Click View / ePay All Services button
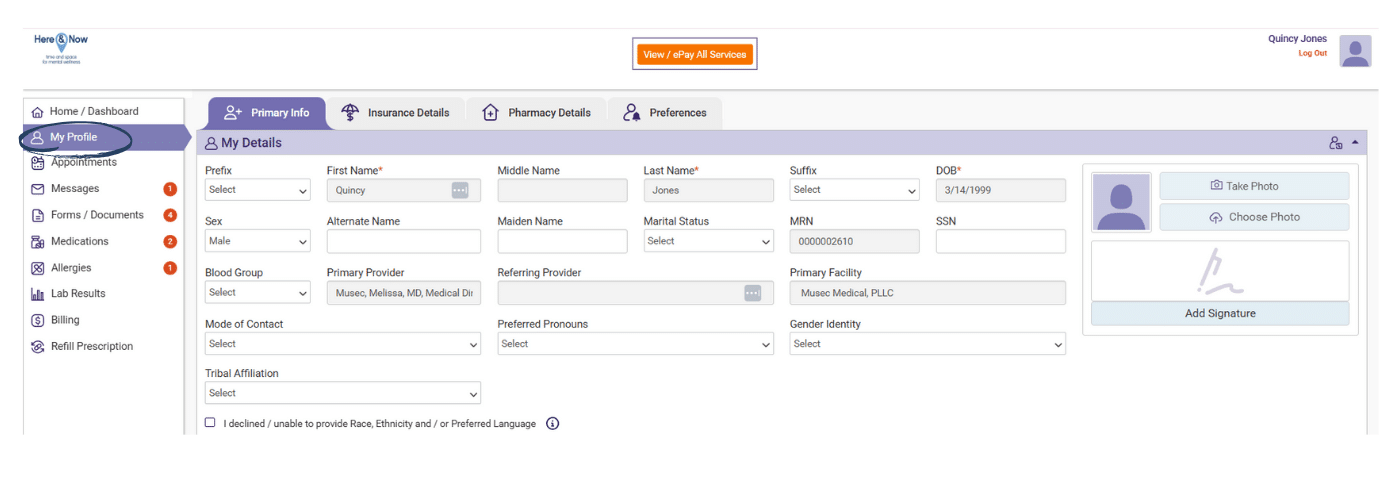Image resolution: width=1400 pixels, height=500 pixels. pyautogui.click(x=695, y=54)
